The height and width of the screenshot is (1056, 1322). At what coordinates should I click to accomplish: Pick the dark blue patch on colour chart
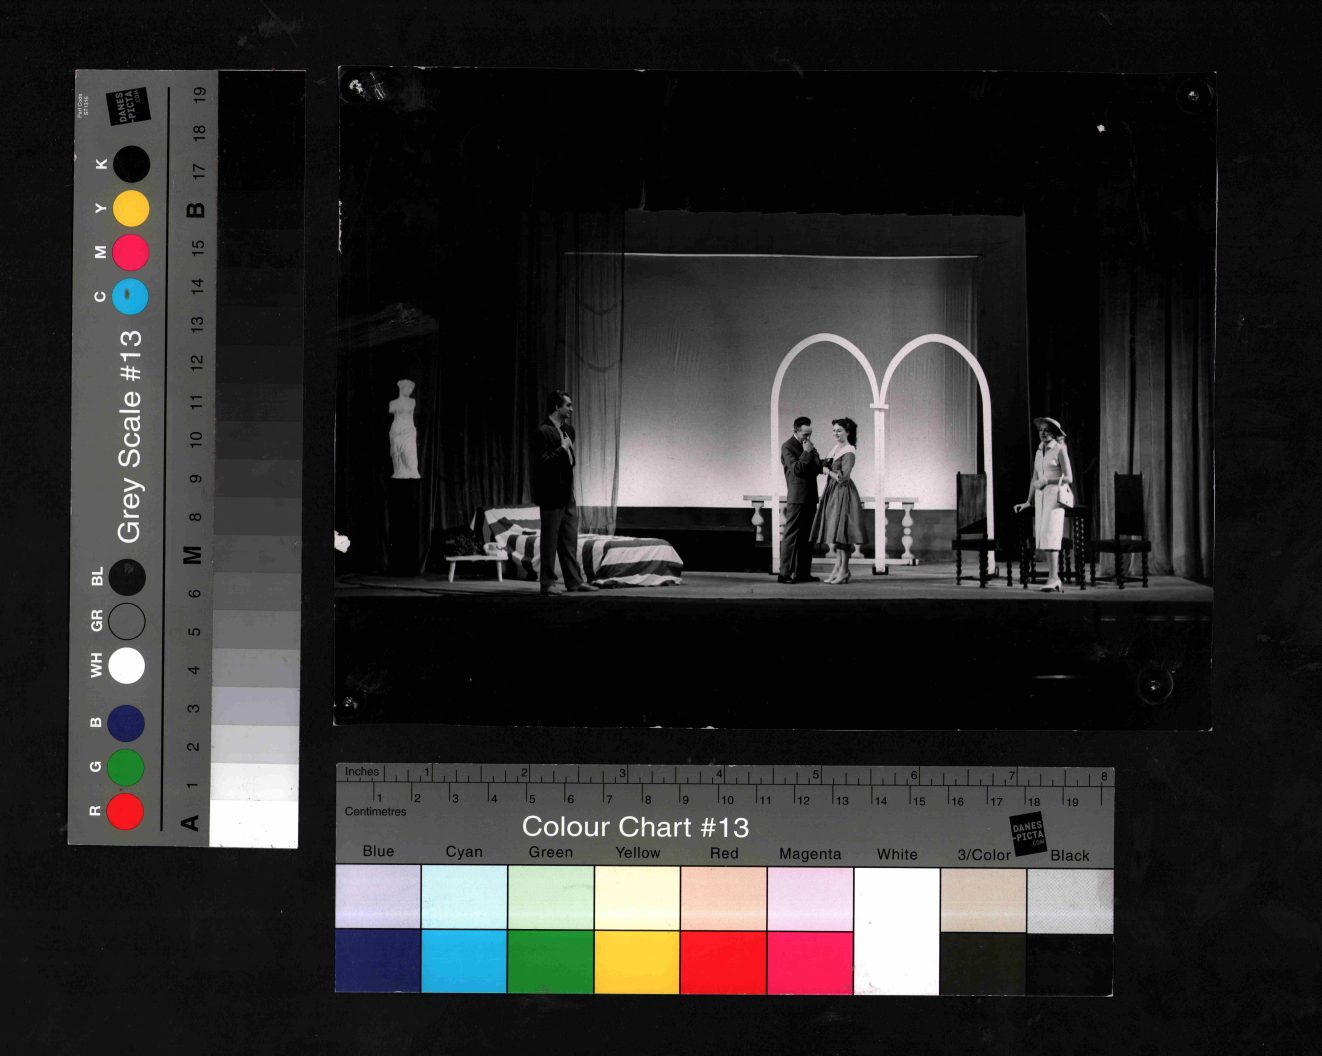point(378,962)
